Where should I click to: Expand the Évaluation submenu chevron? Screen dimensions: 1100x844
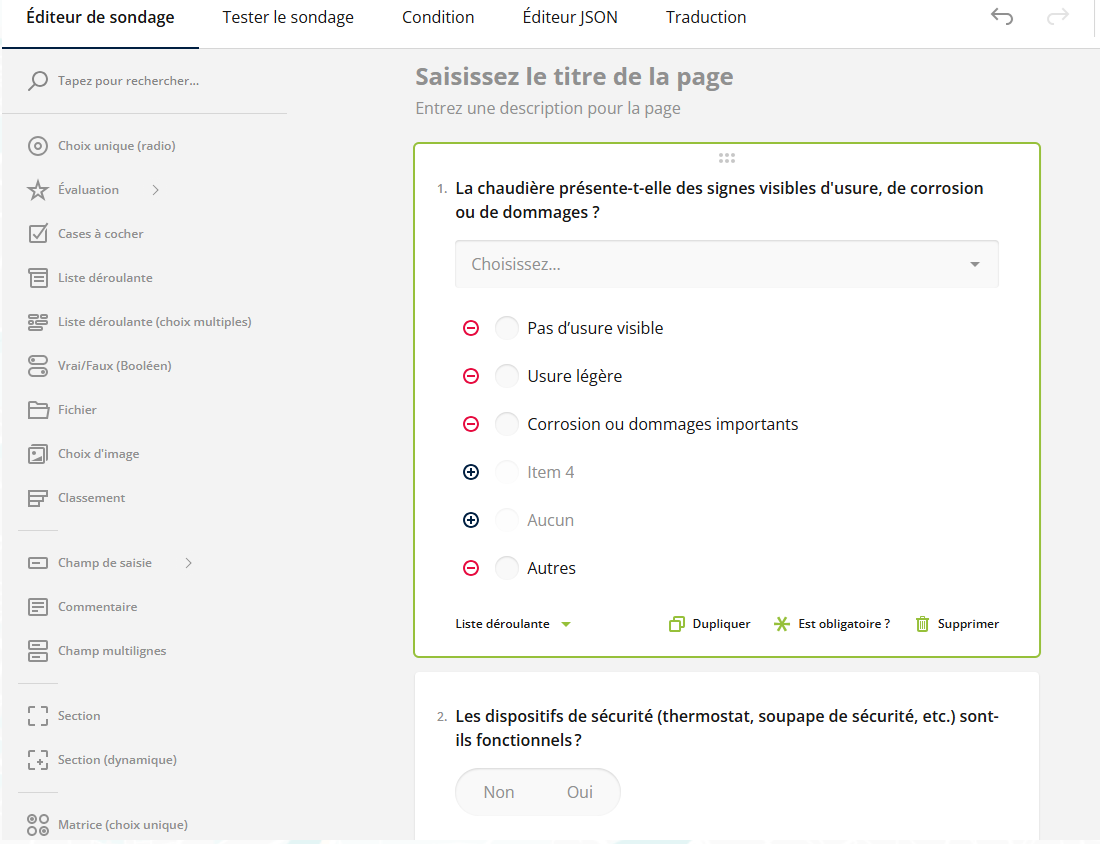click(x=156, y=190)
